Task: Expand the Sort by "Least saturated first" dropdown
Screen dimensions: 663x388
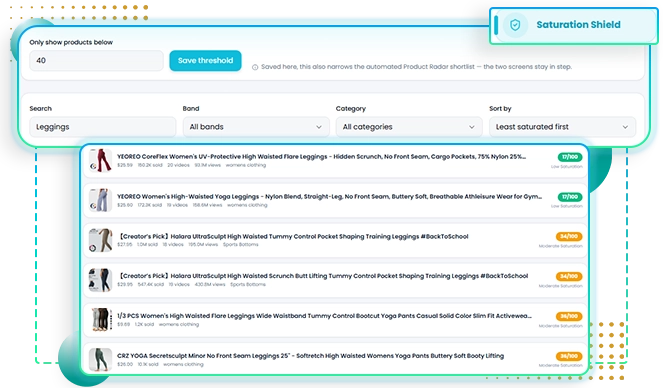Action: (562, 127)
